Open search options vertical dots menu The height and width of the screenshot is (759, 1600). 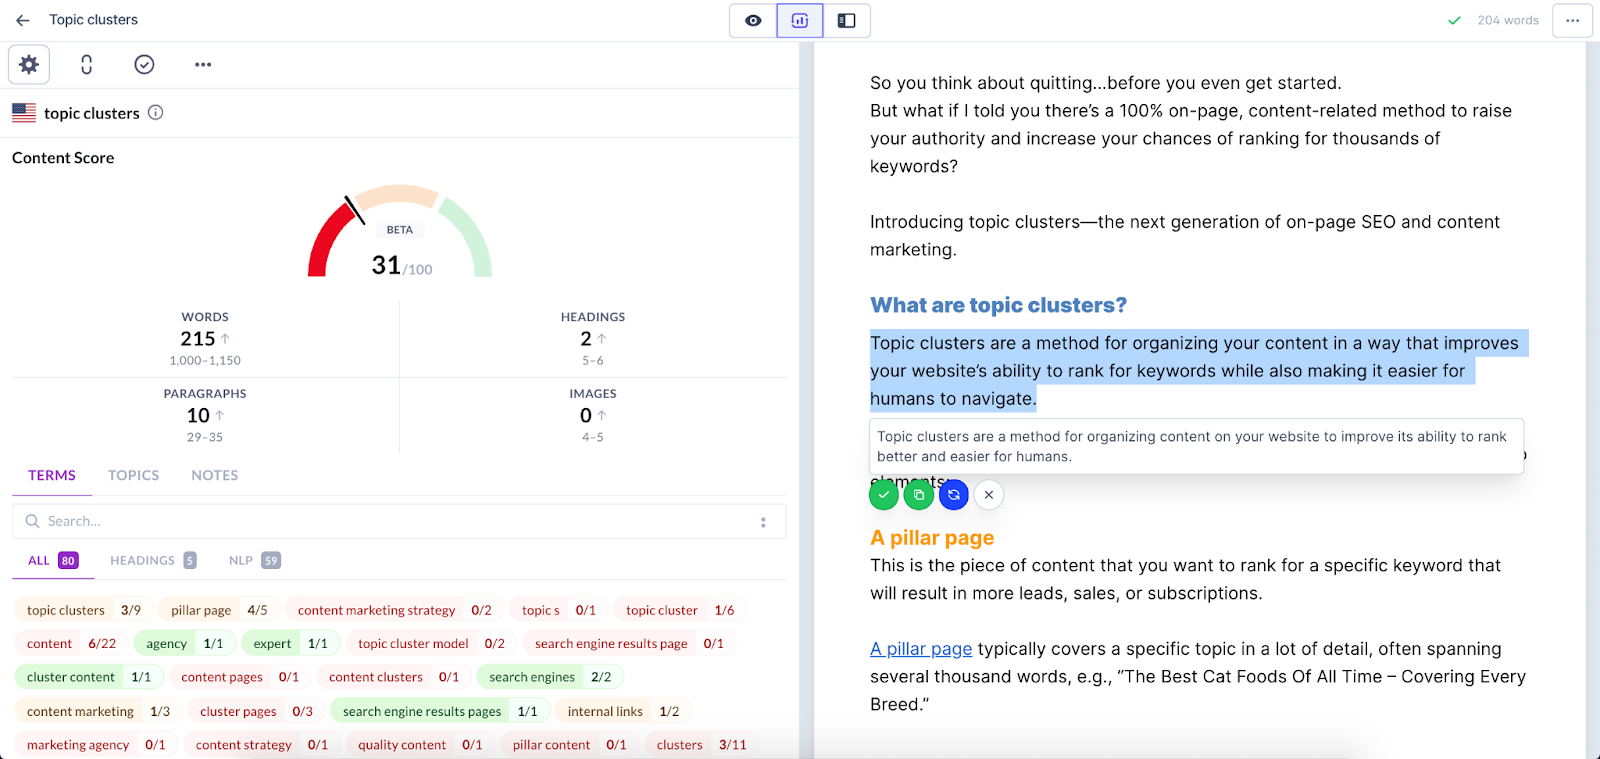tap(763, 522)
